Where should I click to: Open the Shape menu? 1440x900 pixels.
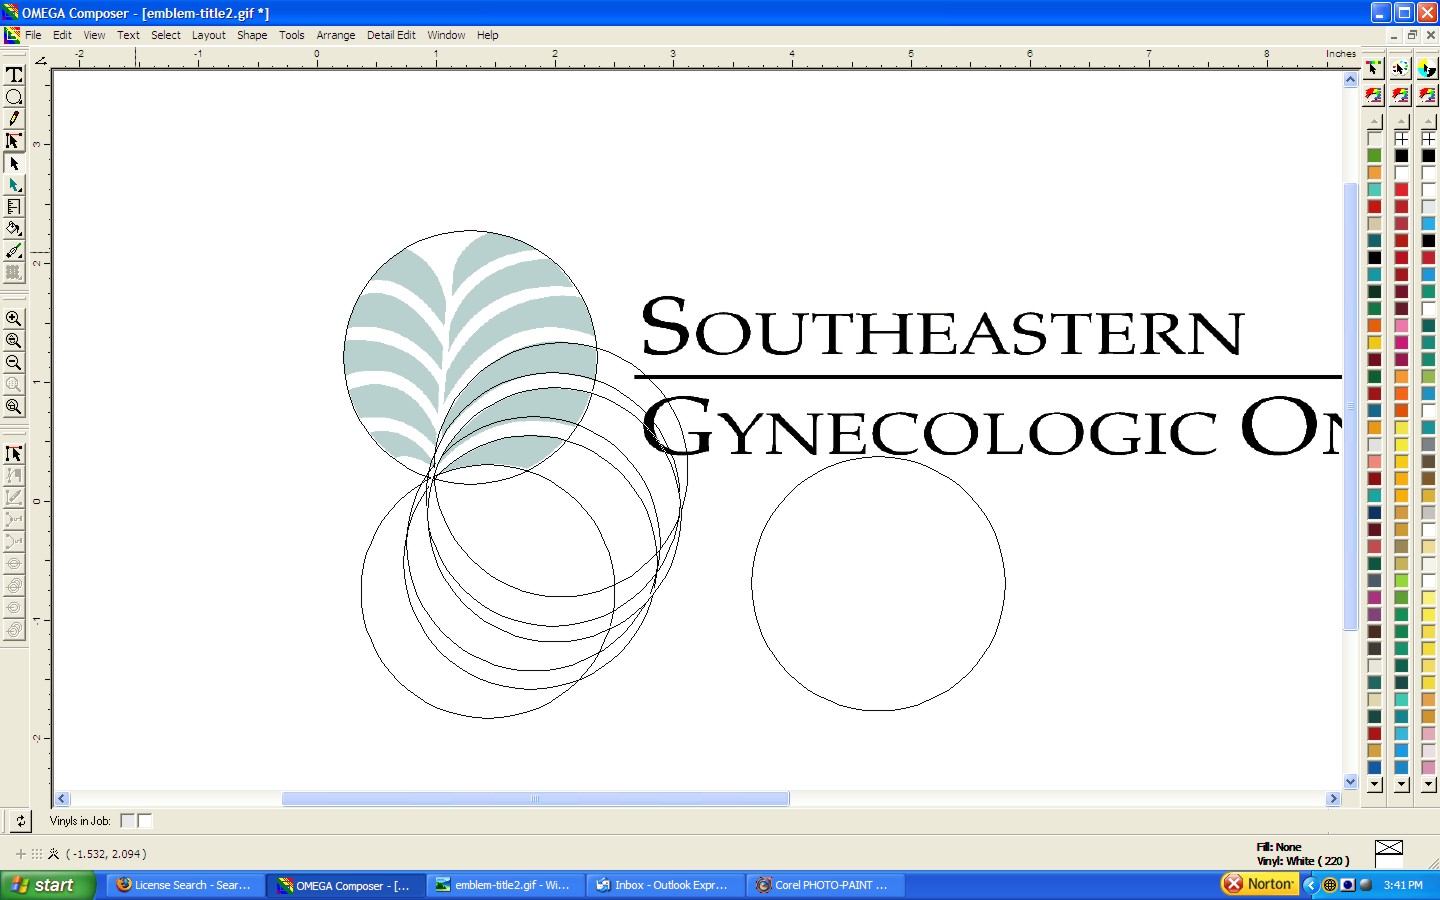(x=252, y=35)
